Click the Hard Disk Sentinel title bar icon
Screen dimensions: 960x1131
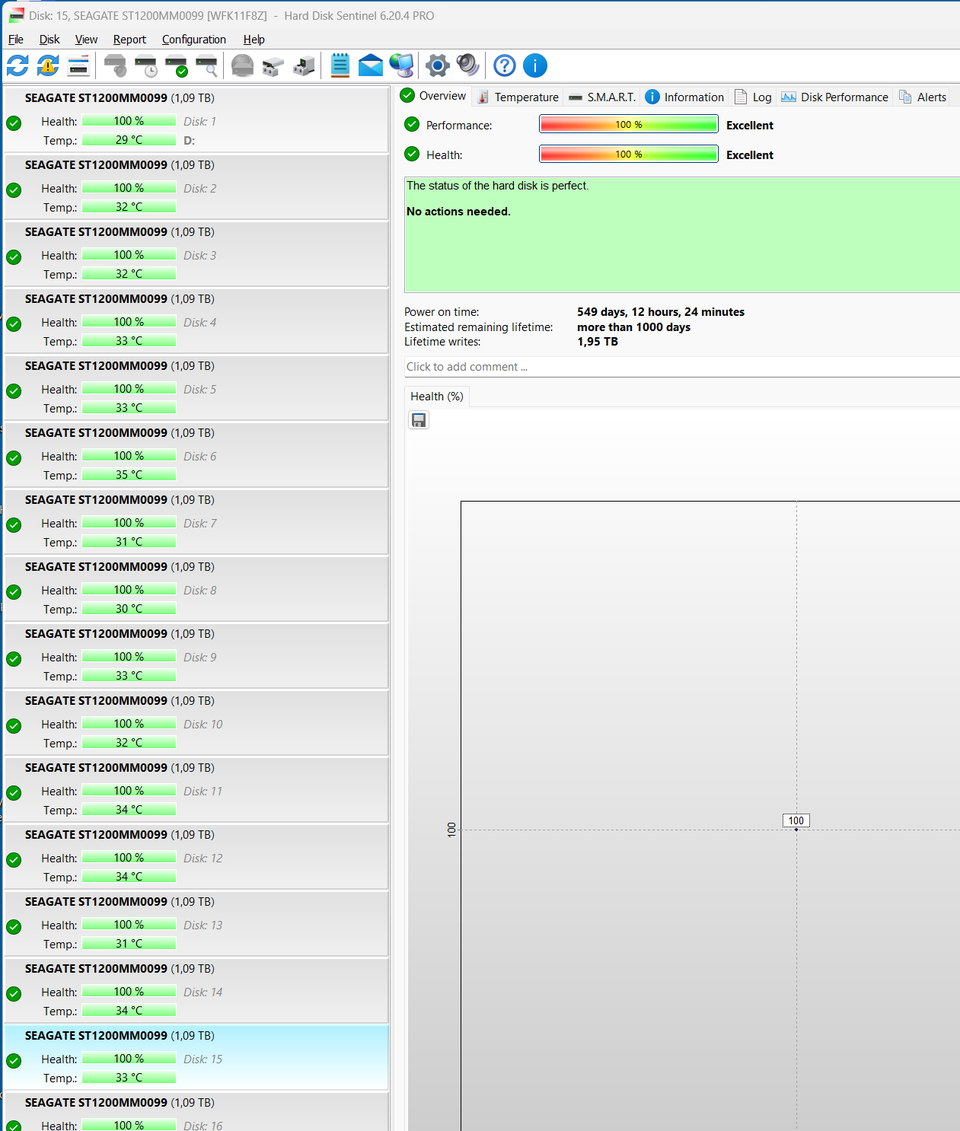[x=16, y=15]
